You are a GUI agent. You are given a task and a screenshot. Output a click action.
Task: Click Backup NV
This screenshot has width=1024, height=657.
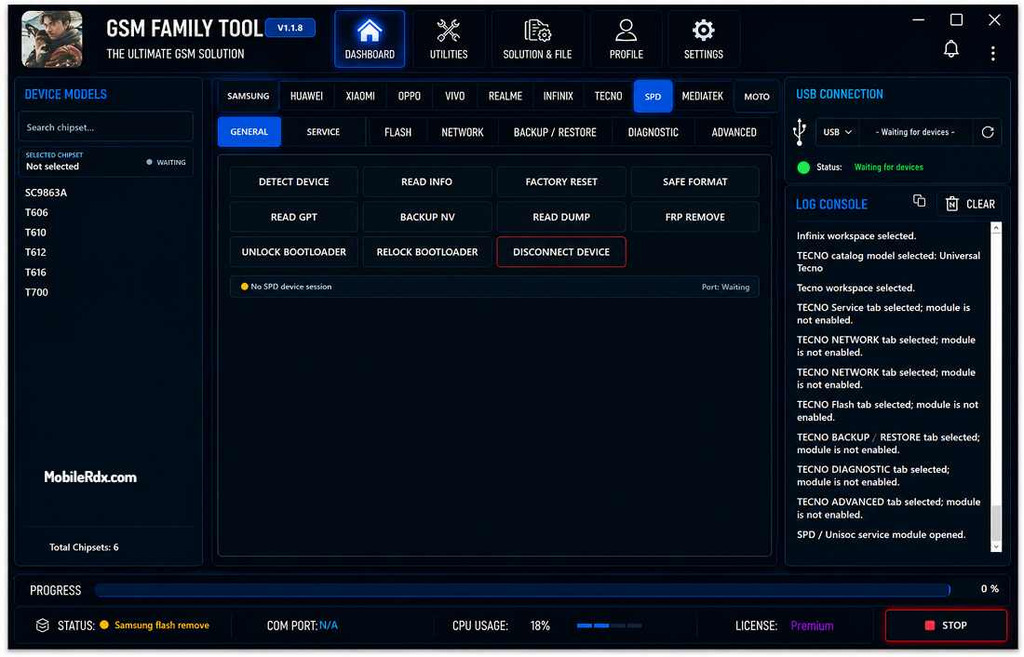[426, 217]
